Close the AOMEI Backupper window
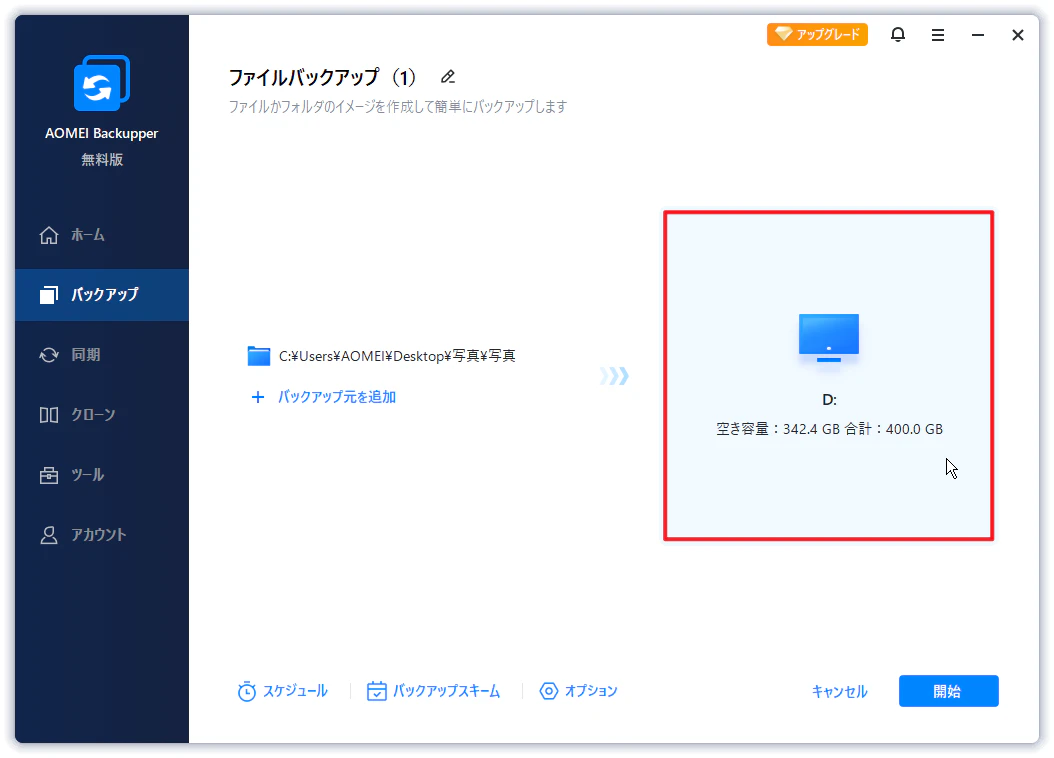The image size is (1054, 758). pyautogui.click(x=1018, y=35)
